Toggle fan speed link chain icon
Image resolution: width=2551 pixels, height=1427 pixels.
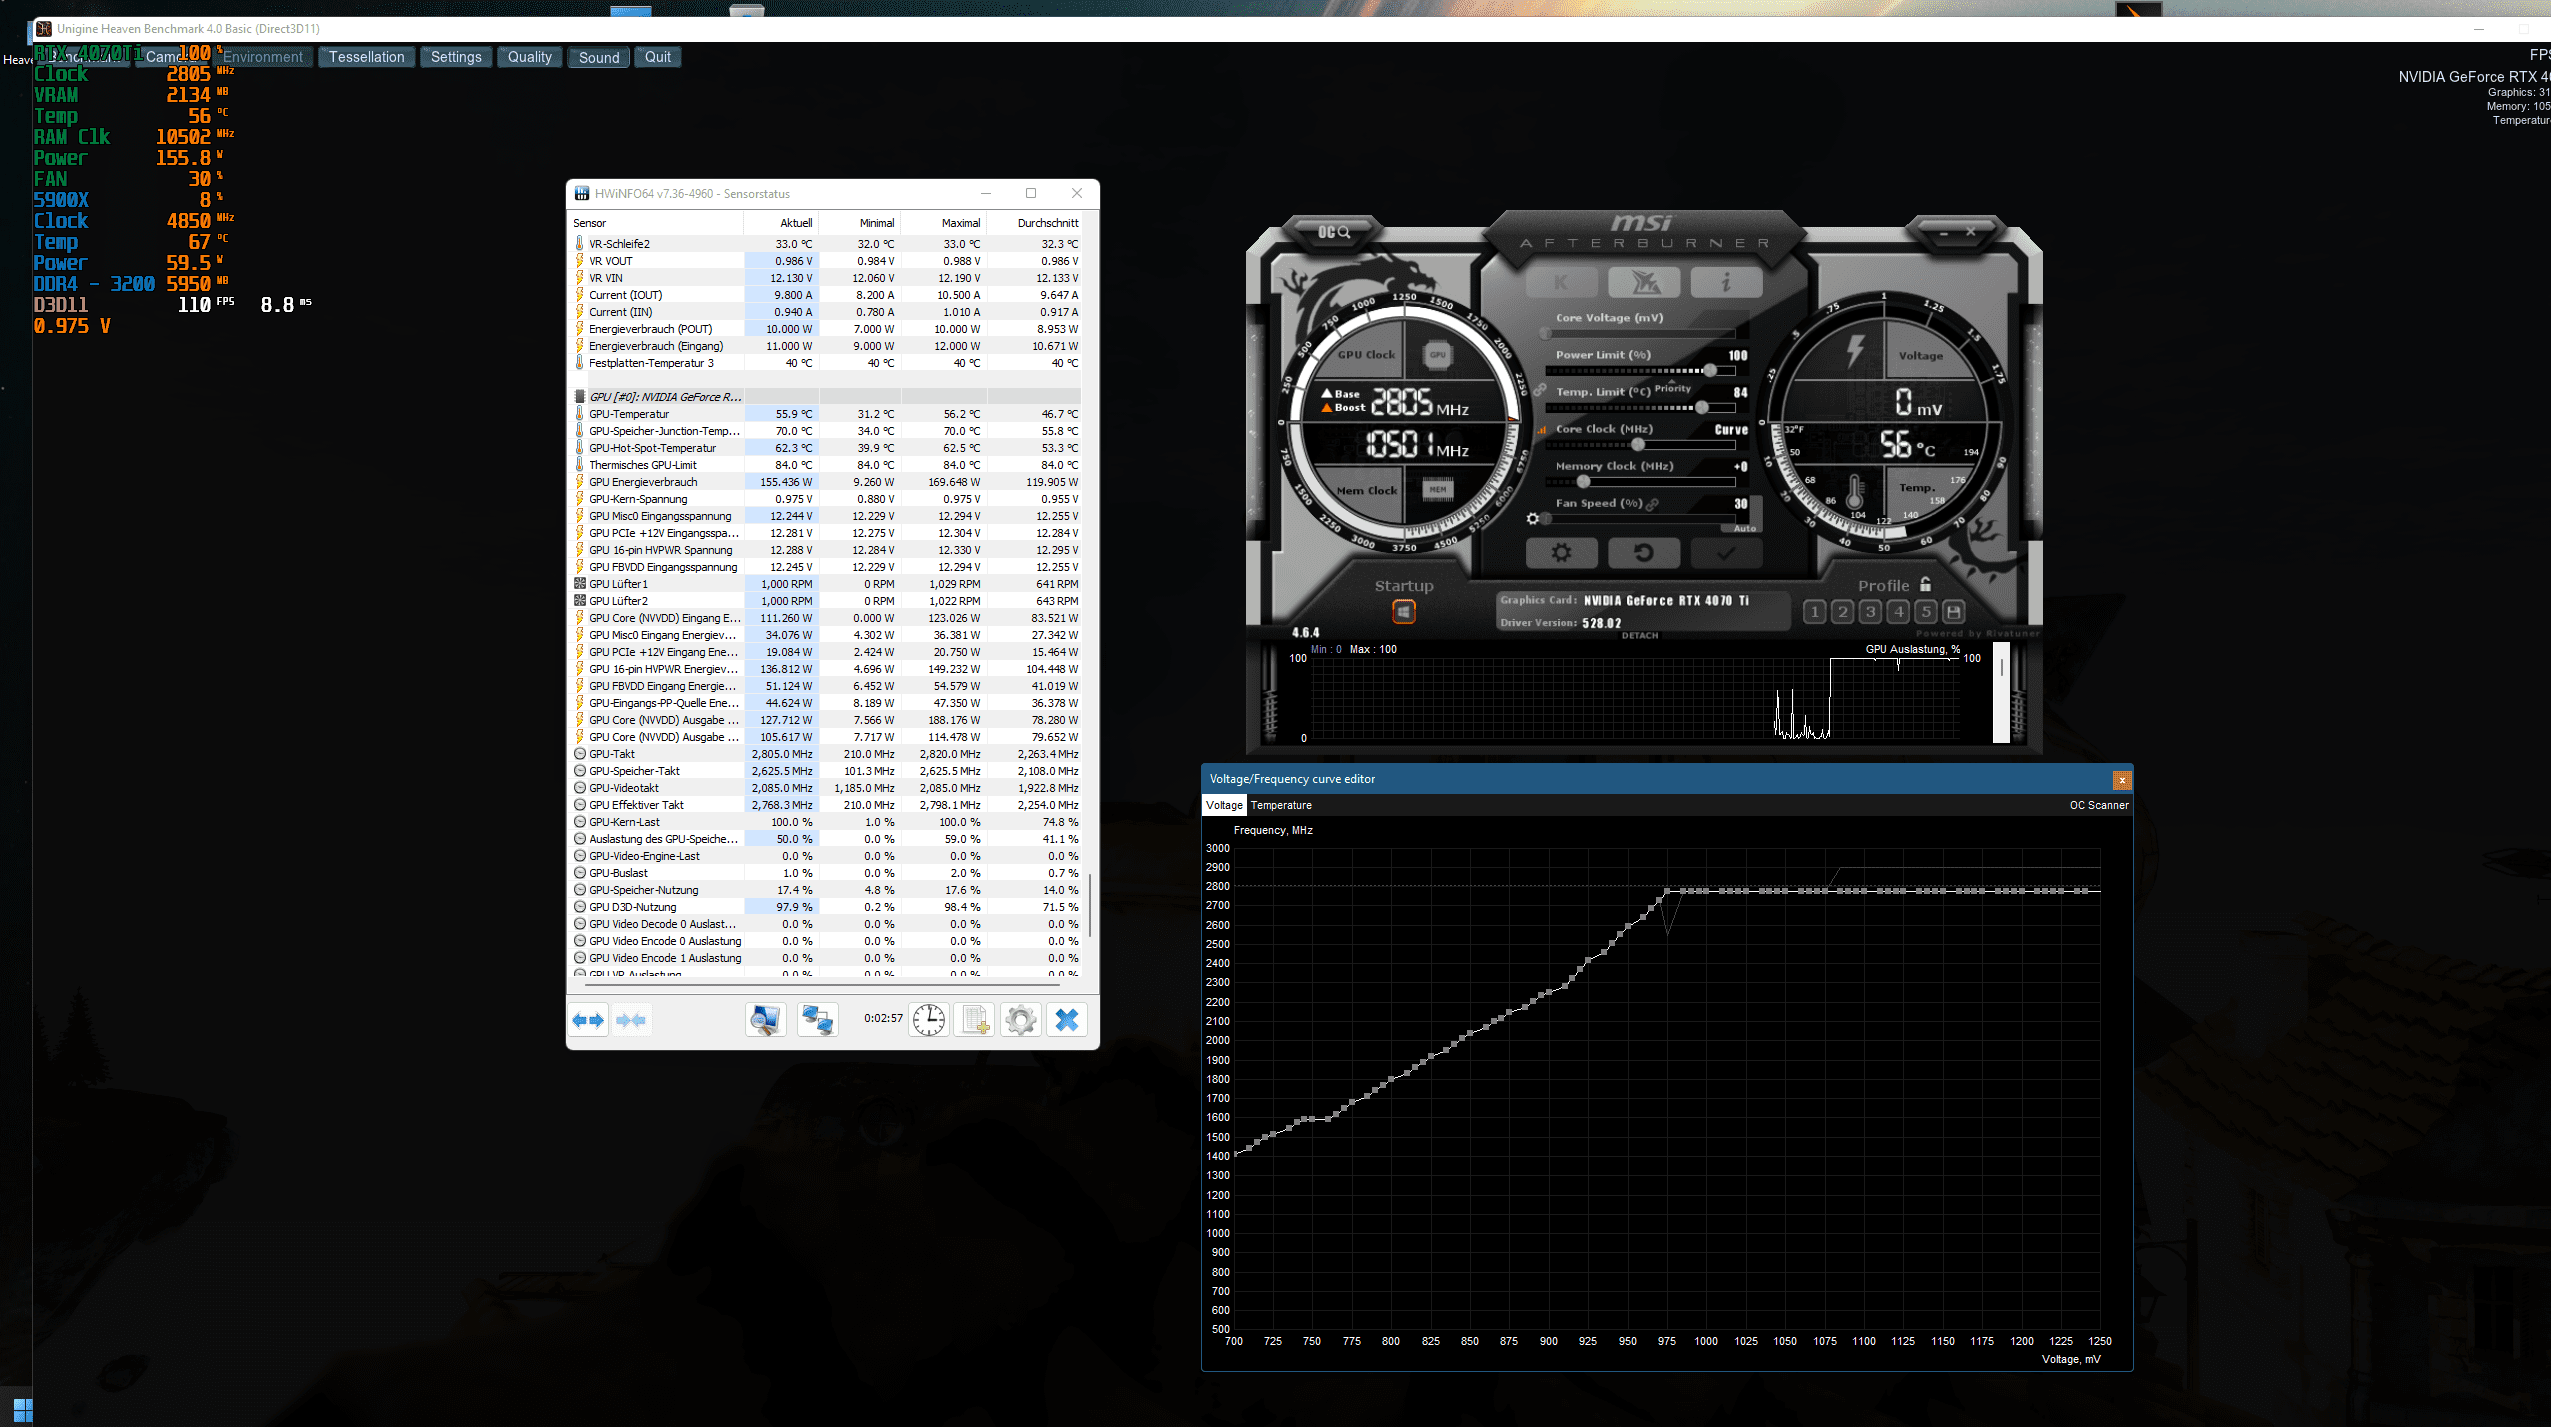1652,504
